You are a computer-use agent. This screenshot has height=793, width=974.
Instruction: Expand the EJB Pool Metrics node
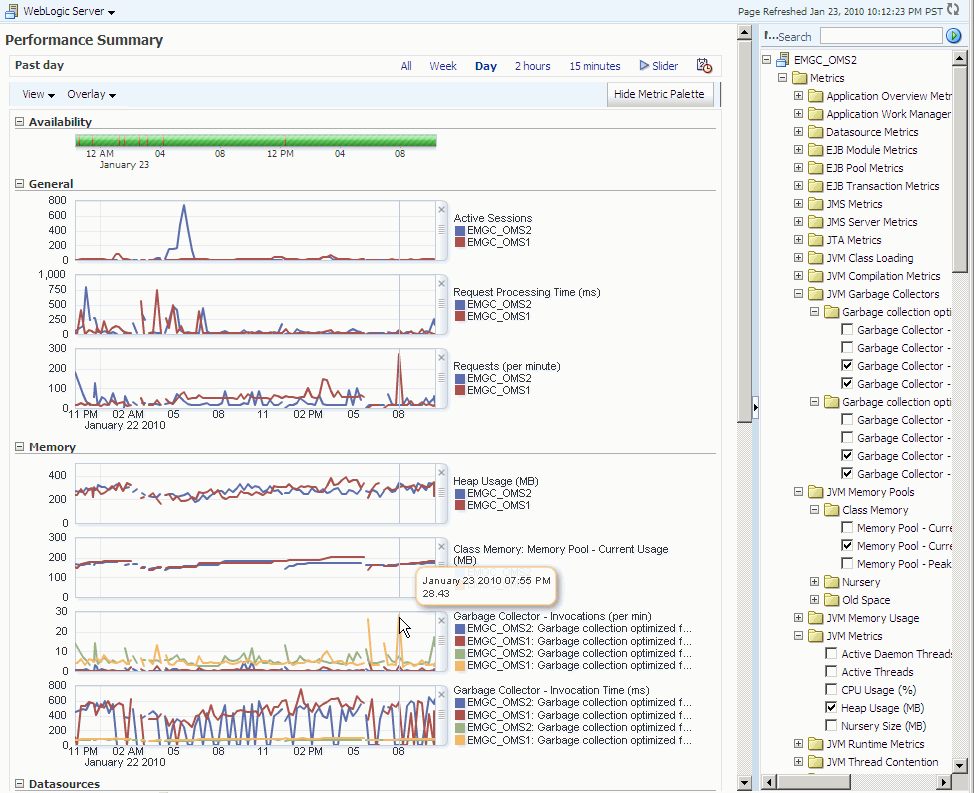coord(799,168)
